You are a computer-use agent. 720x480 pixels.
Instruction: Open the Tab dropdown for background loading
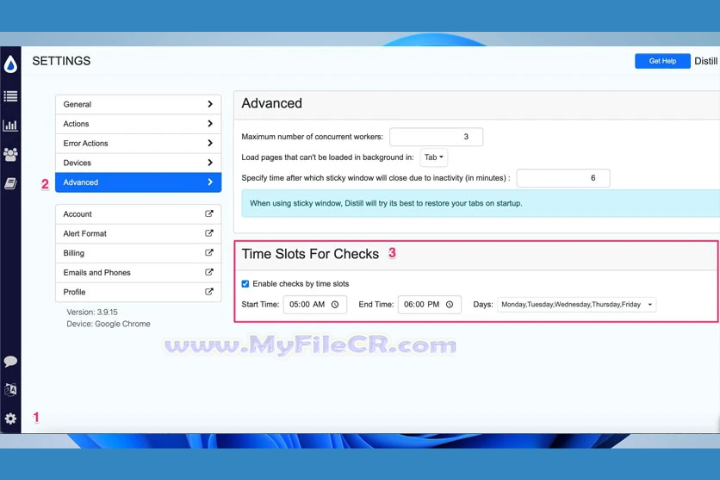pyautogui.click(x=434, y=157)
